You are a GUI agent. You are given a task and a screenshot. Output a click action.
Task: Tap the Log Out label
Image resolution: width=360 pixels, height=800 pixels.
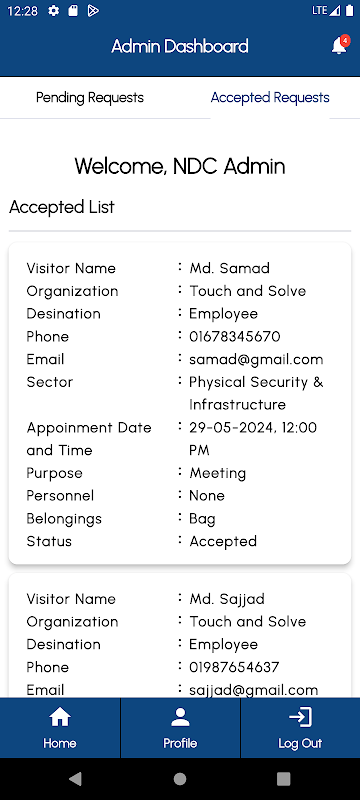[x=300, y=743]
